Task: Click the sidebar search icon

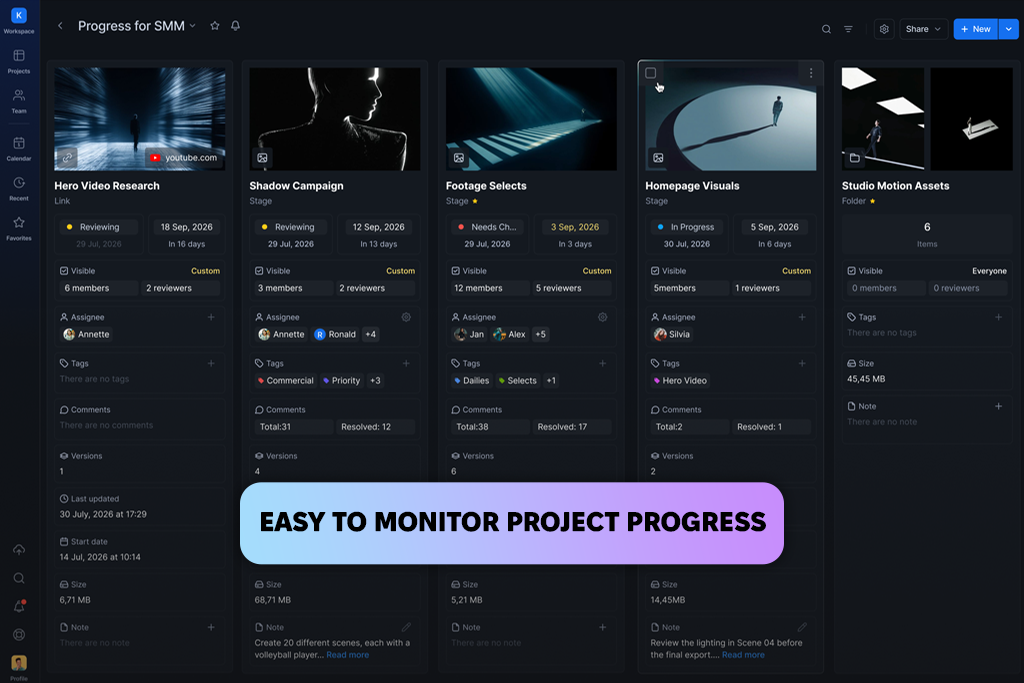Action: 19,578
